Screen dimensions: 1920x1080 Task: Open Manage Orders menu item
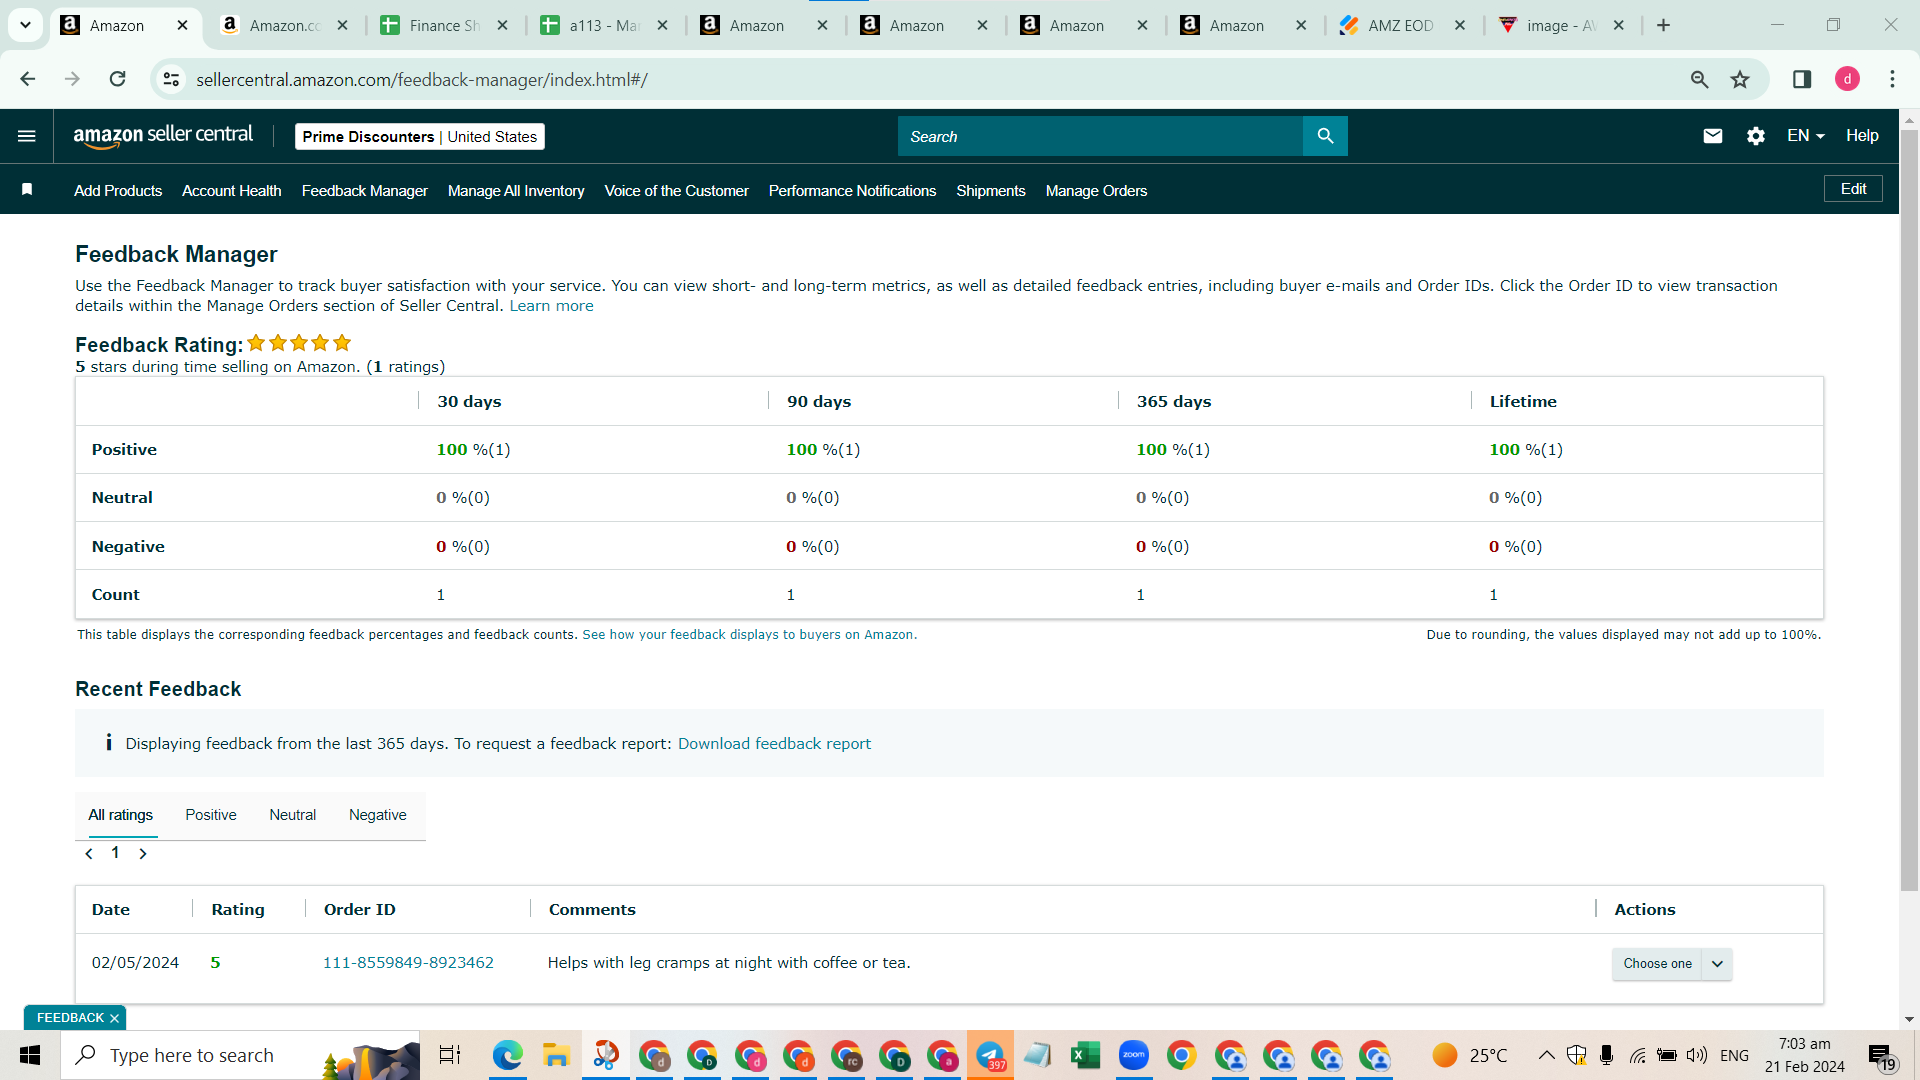coord(1097,190)
